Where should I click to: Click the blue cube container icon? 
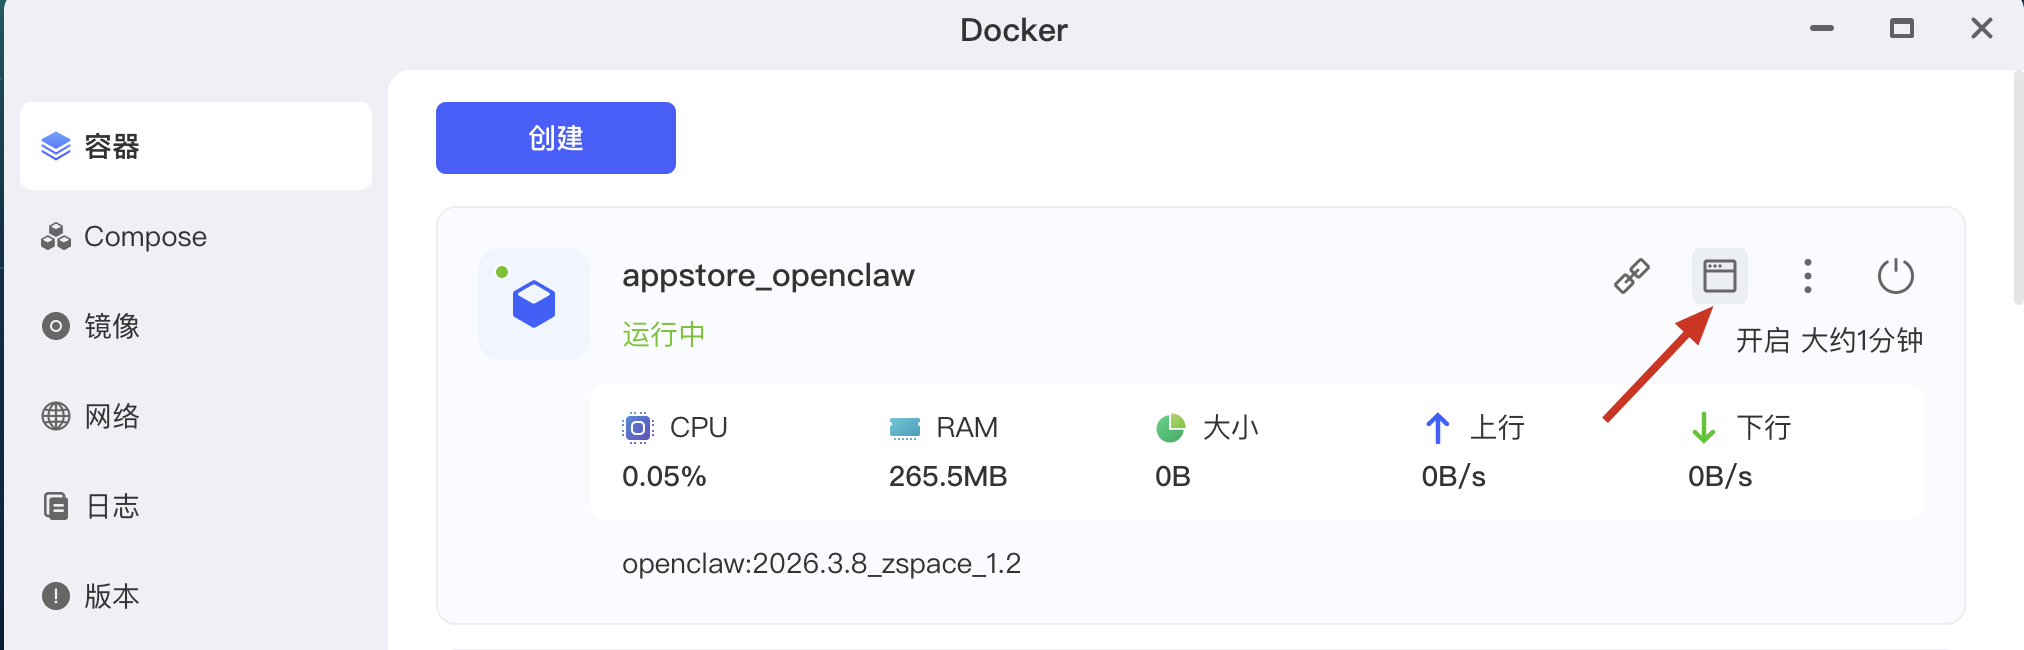(534, 304)
